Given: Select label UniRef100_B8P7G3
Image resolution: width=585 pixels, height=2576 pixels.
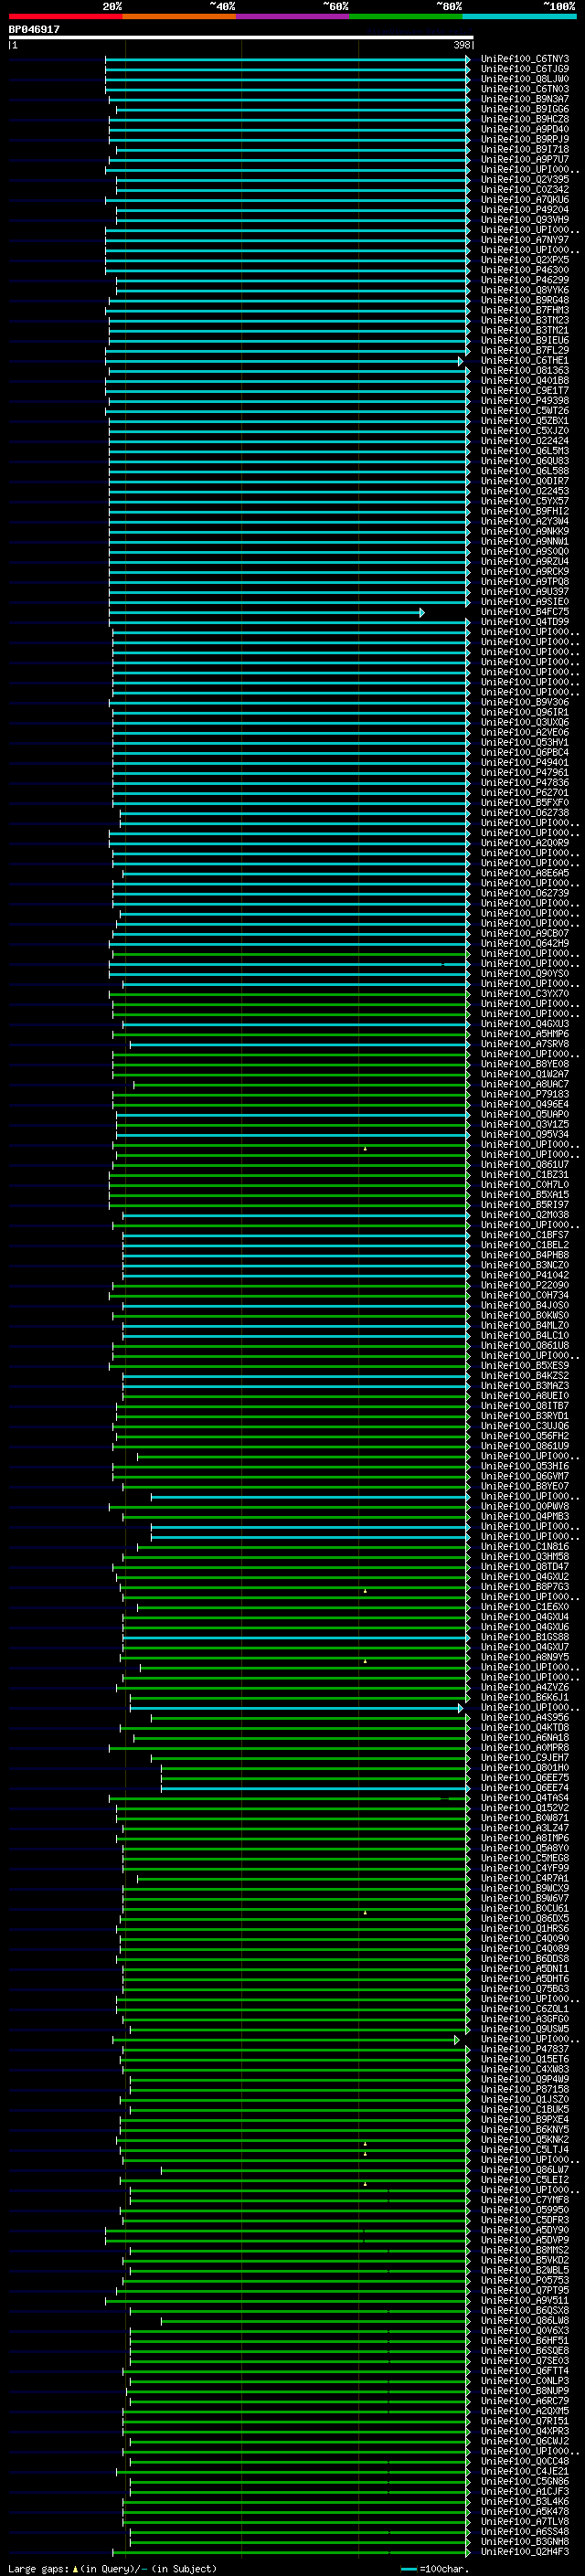Looking at the screenshot, I should (525, 1586).
